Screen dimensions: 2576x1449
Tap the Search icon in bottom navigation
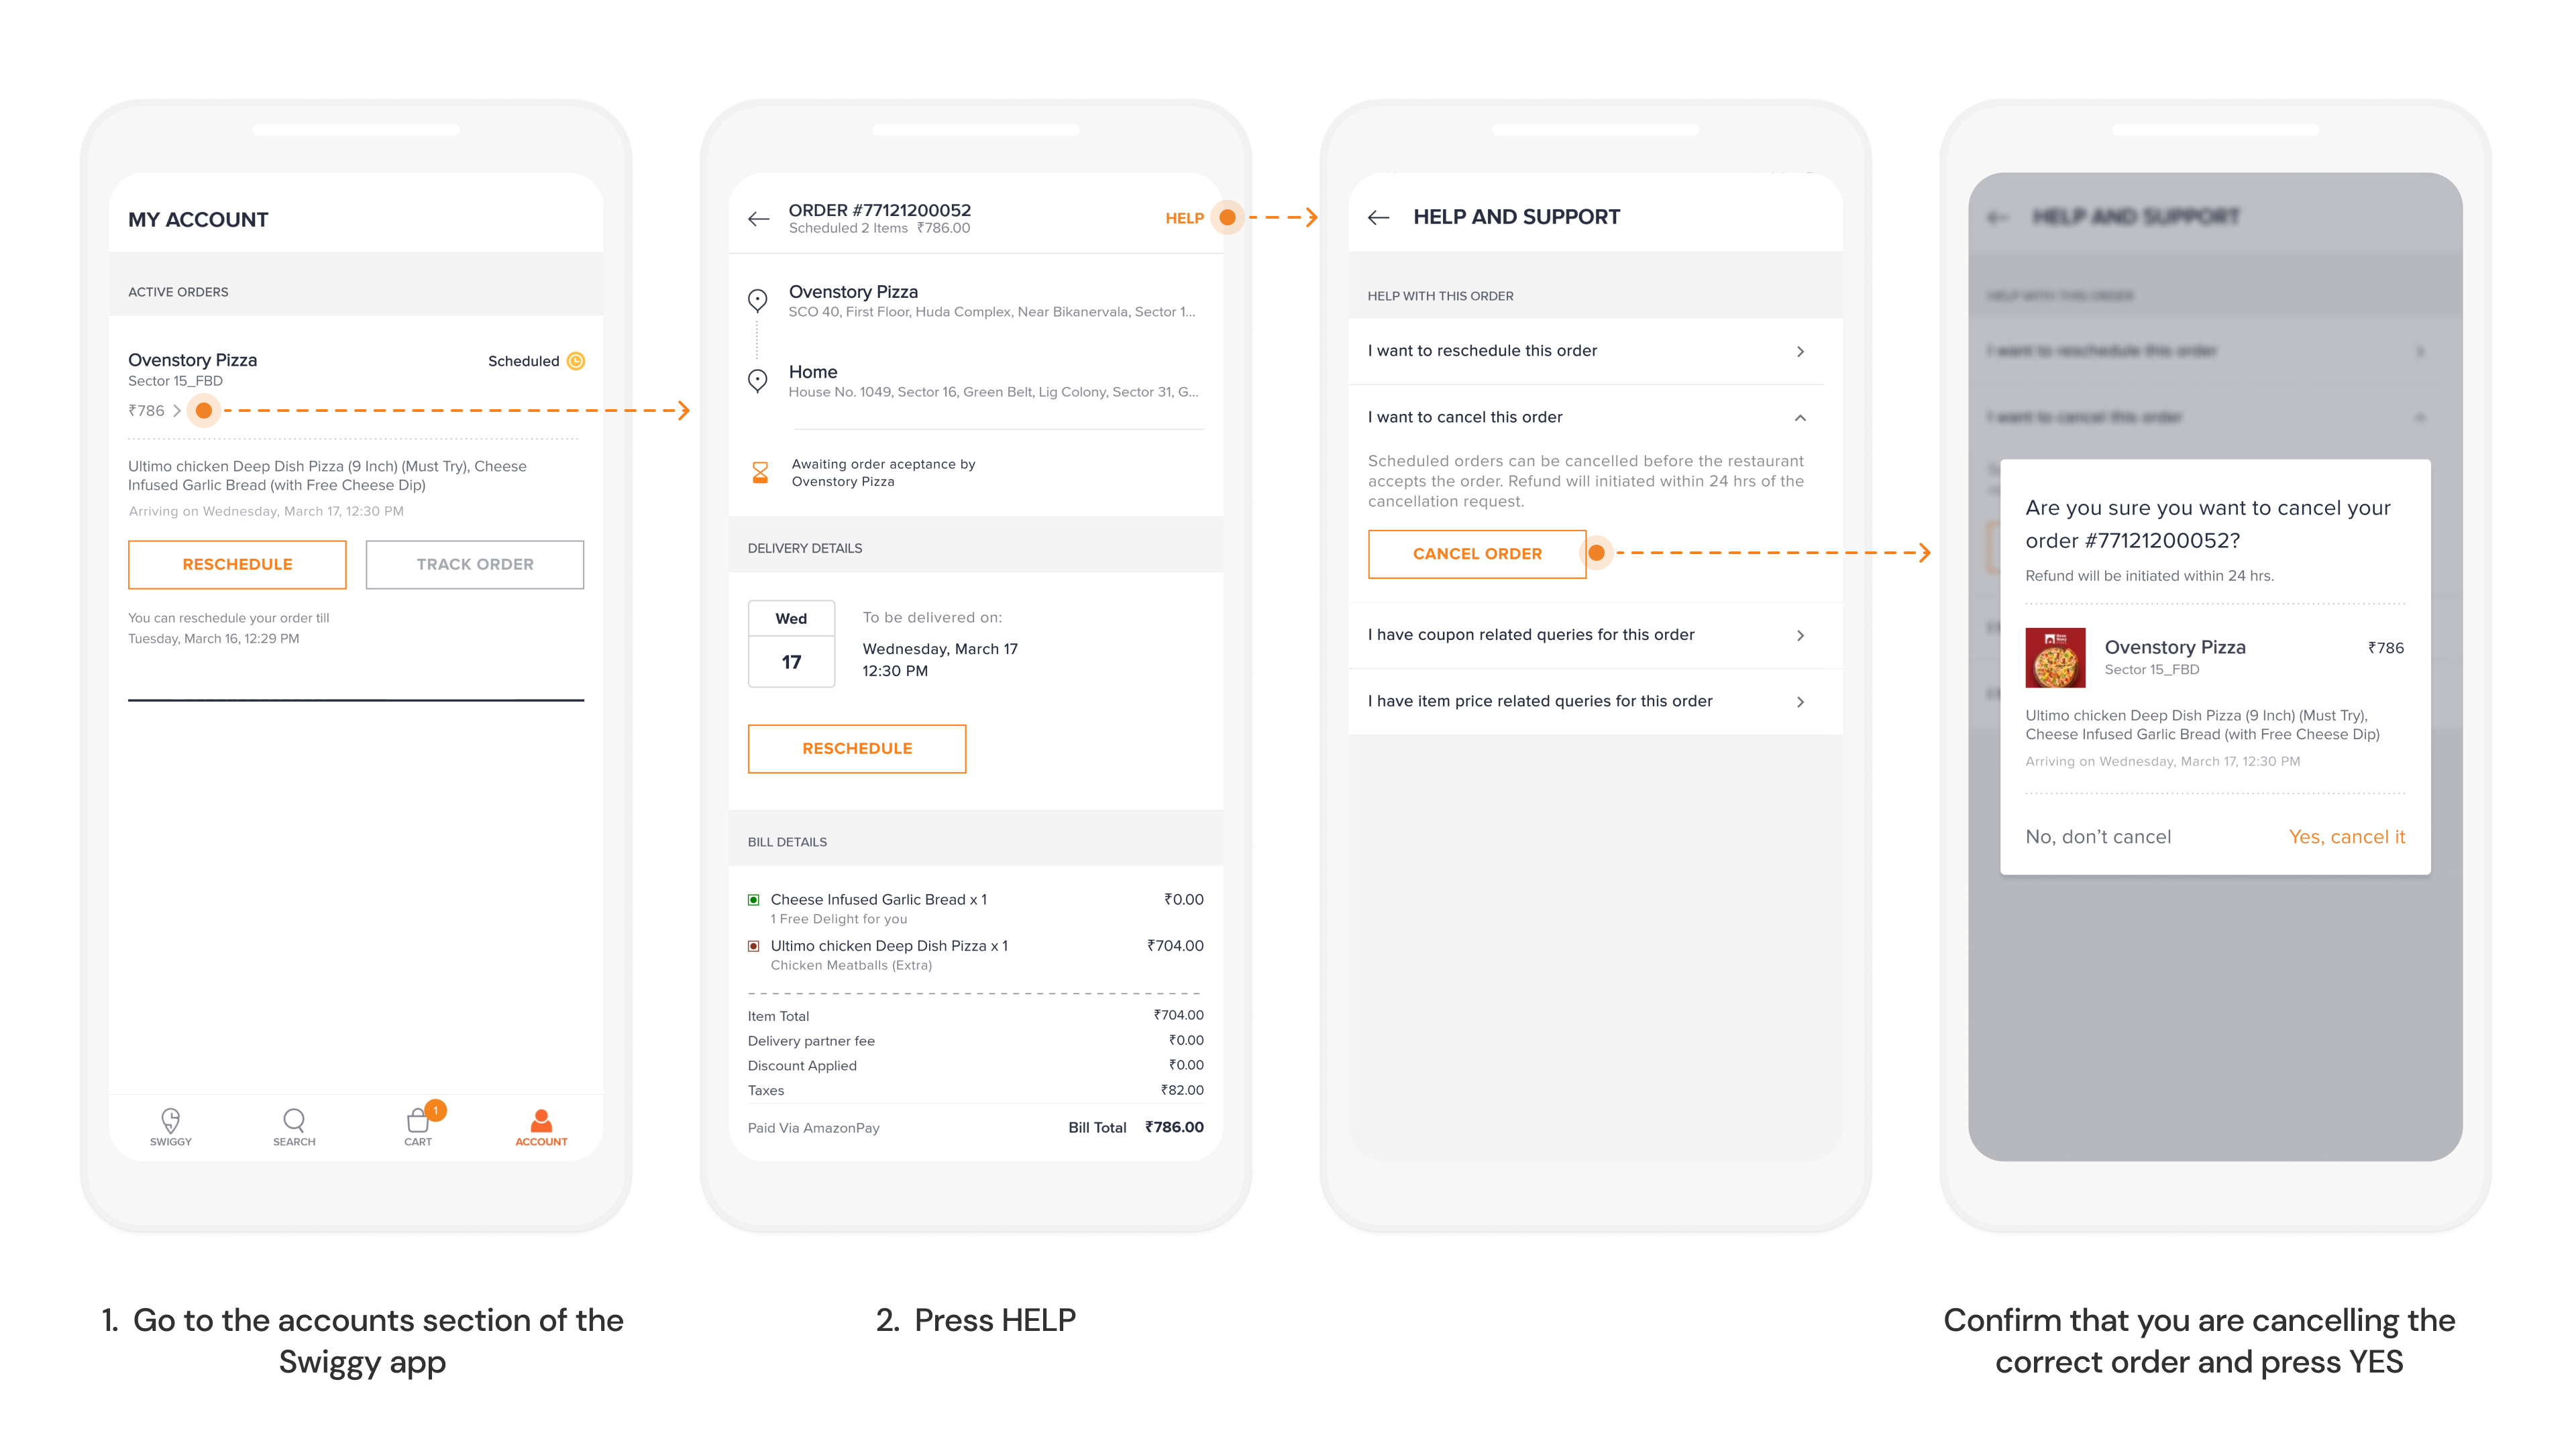pyautogui.click(x=295, y=1125)
